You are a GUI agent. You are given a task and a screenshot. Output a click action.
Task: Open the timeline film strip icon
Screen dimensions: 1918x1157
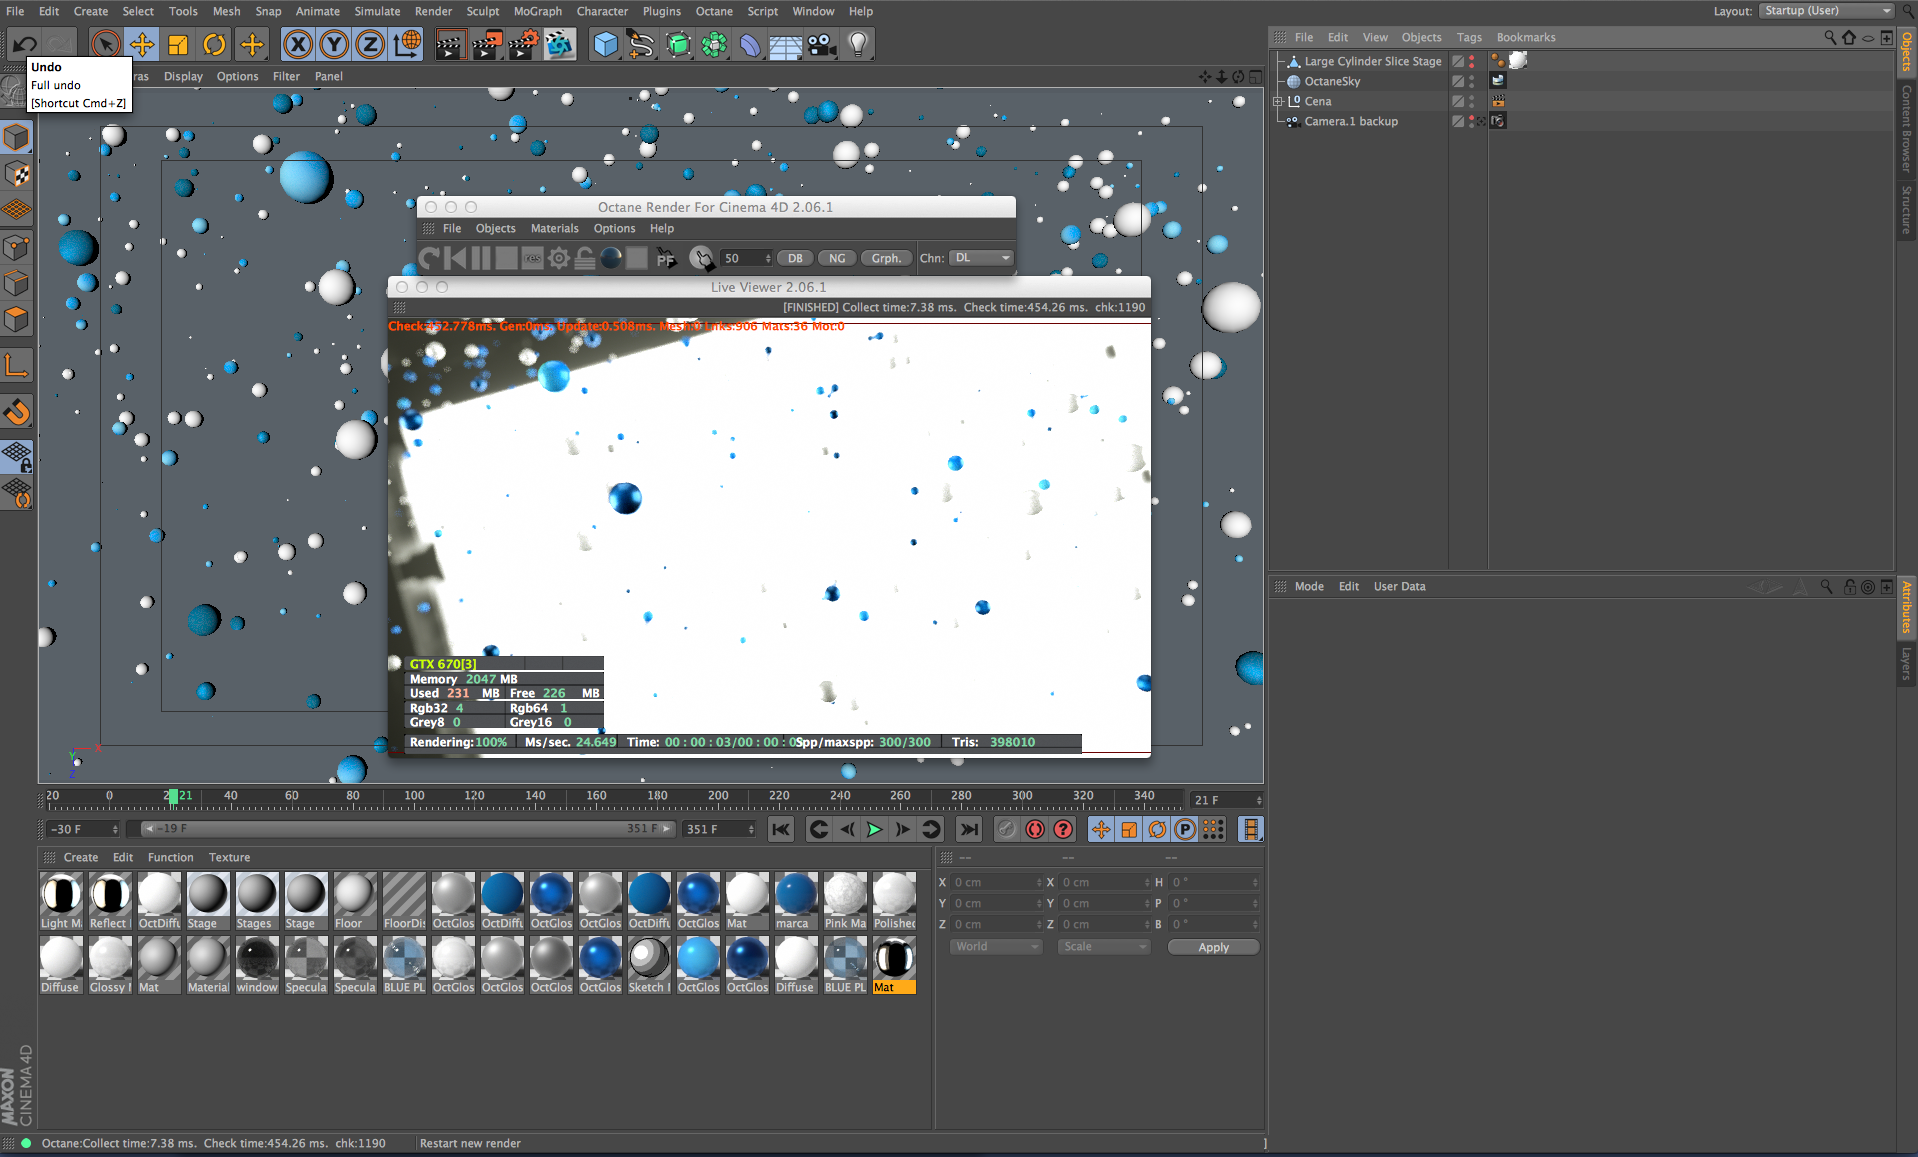pos(1250,829)
